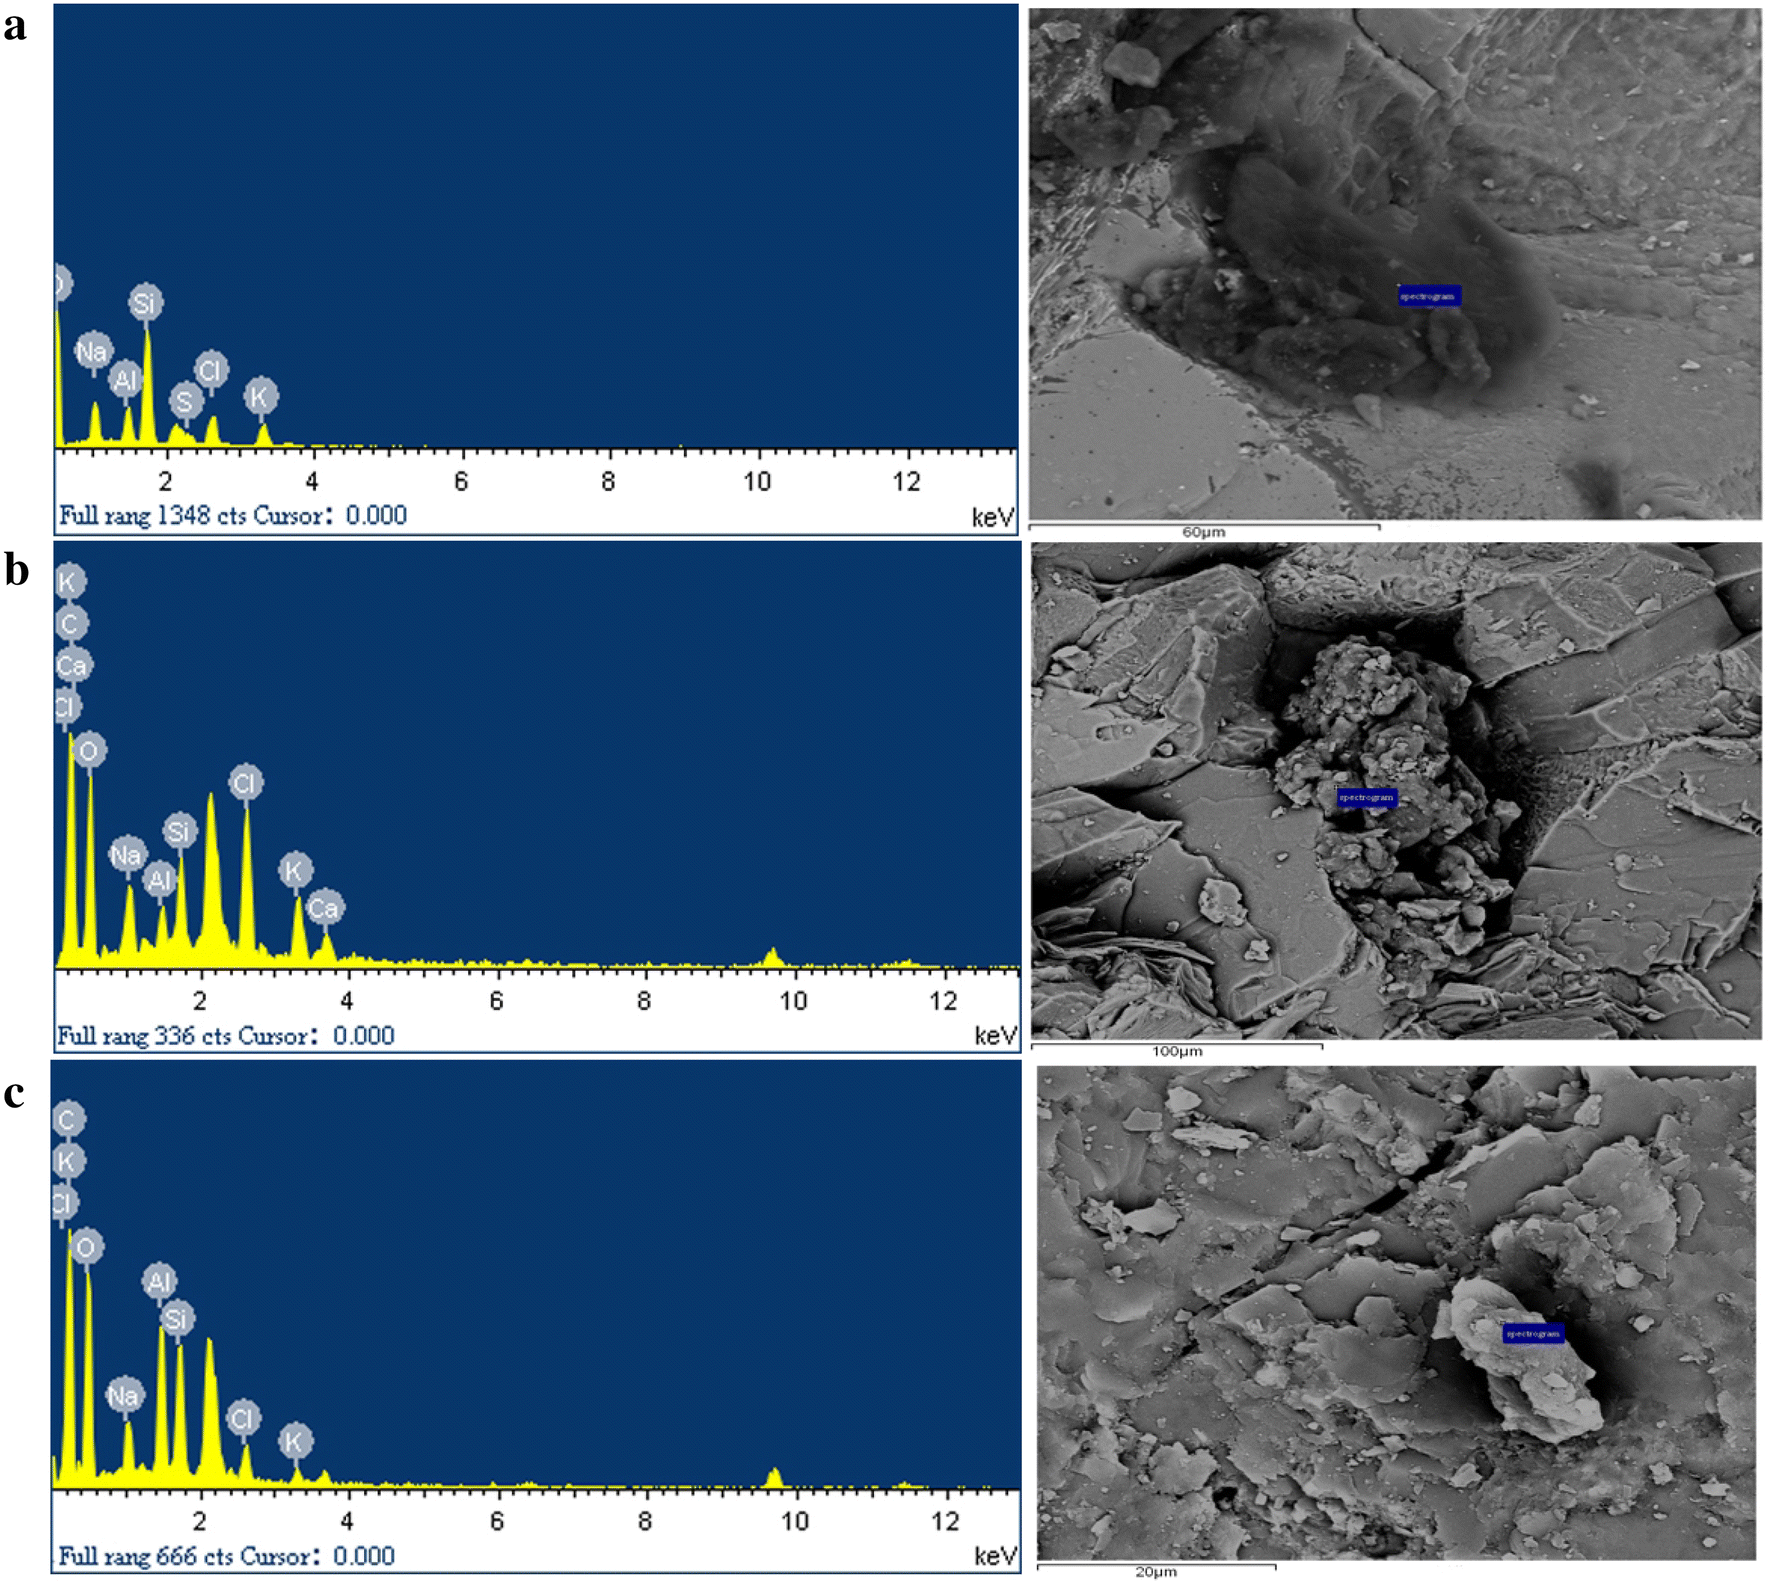1772x1584 pixels.
Task: Select the Cl peak label in spectrum a
Action: [x=211, y=370]
